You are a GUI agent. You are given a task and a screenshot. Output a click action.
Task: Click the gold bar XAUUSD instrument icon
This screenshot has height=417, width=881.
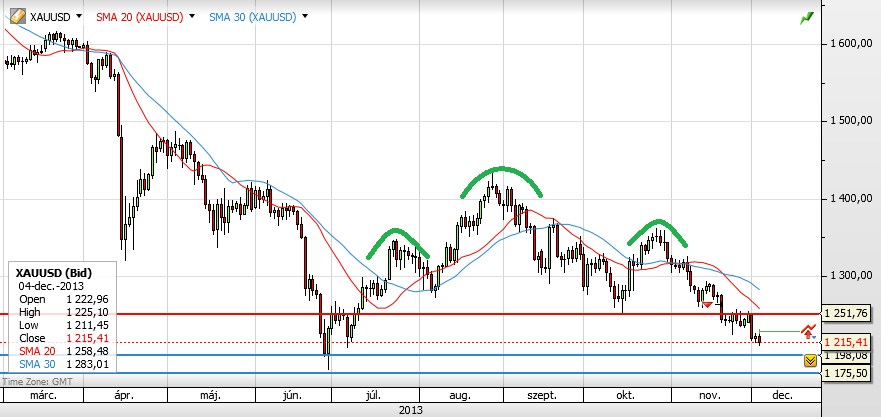tap(17, 16)
